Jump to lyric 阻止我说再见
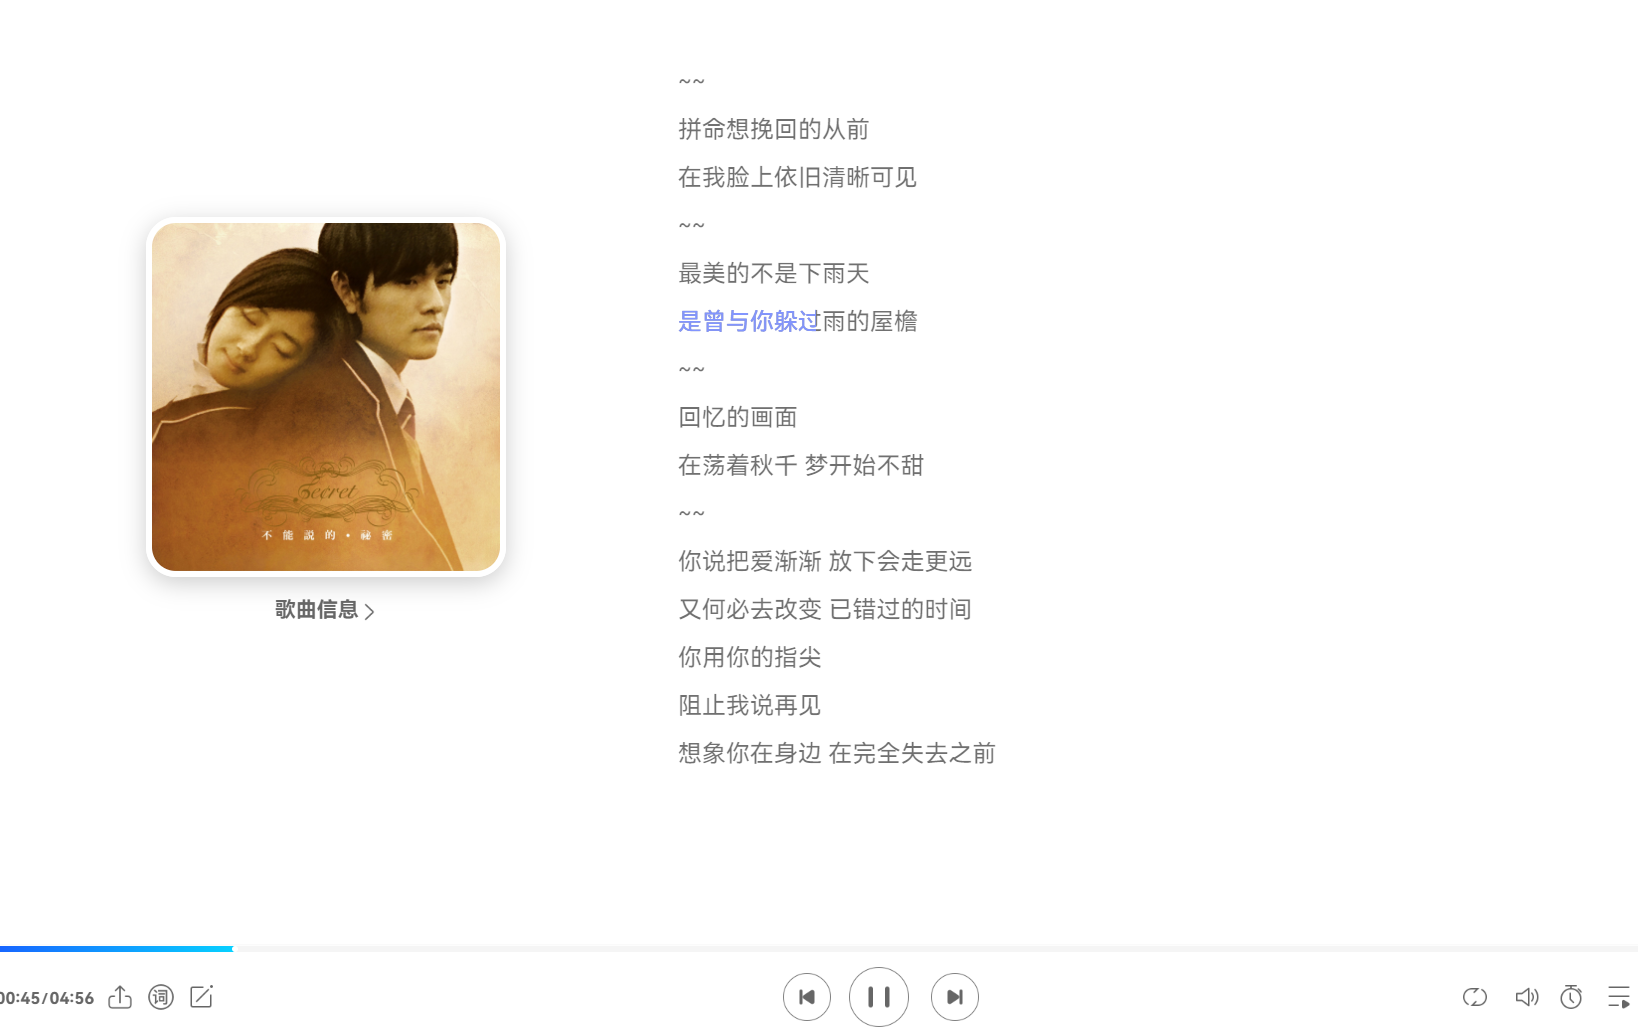The image size is (1638, 1036). [x=750, y=705]
